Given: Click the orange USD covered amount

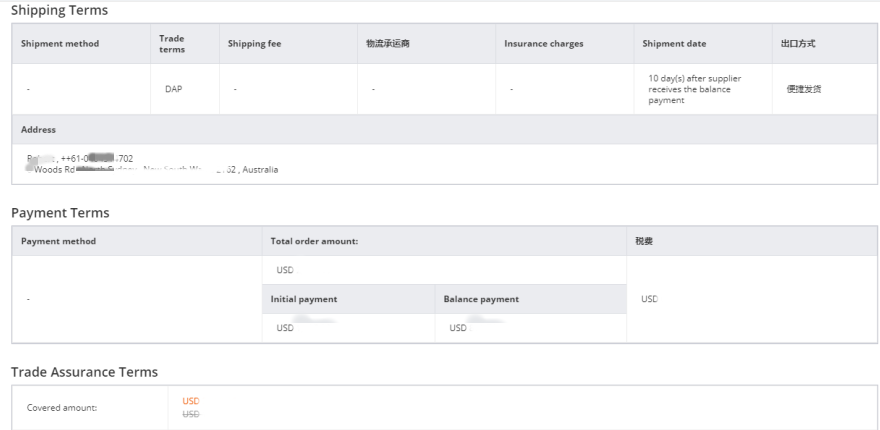Looking at the screenshot, I should 191,401.
